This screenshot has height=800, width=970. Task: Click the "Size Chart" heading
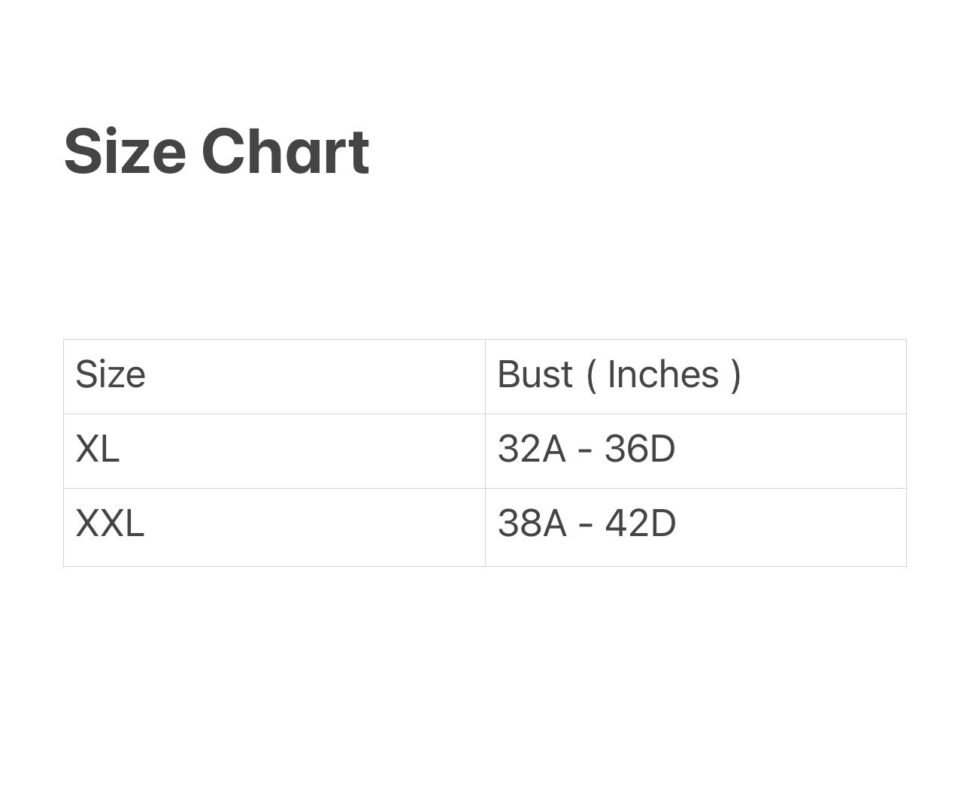pos(216,152)
